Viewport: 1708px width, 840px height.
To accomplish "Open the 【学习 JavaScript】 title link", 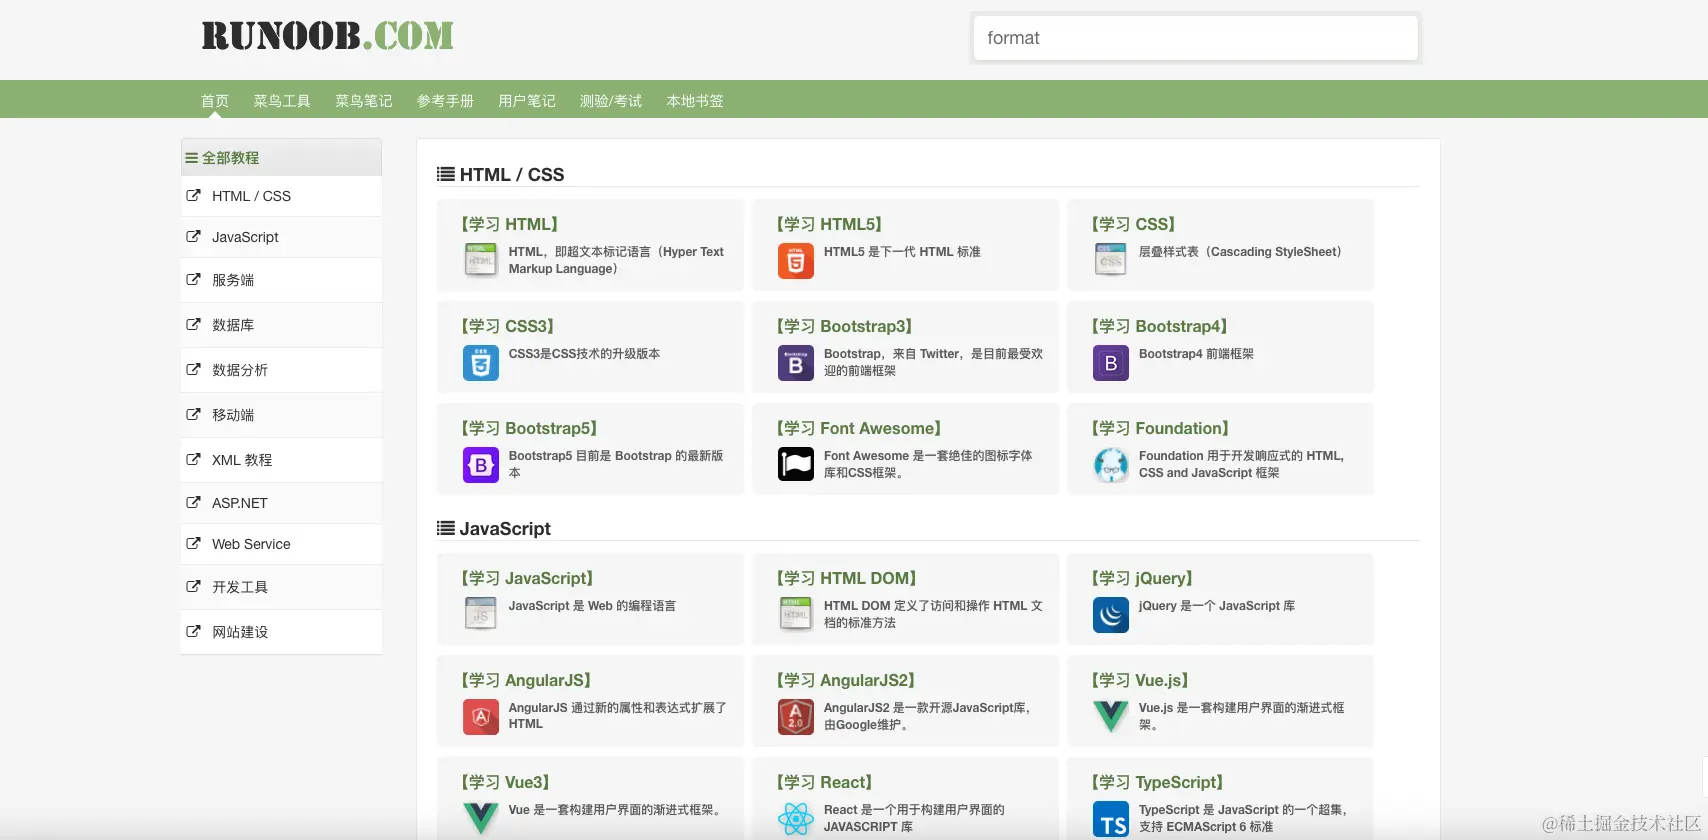I will click(528, 578).
